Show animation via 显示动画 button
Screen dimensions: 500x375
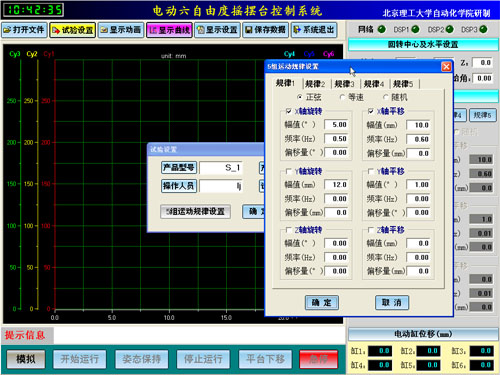click(x=121, y=30)
